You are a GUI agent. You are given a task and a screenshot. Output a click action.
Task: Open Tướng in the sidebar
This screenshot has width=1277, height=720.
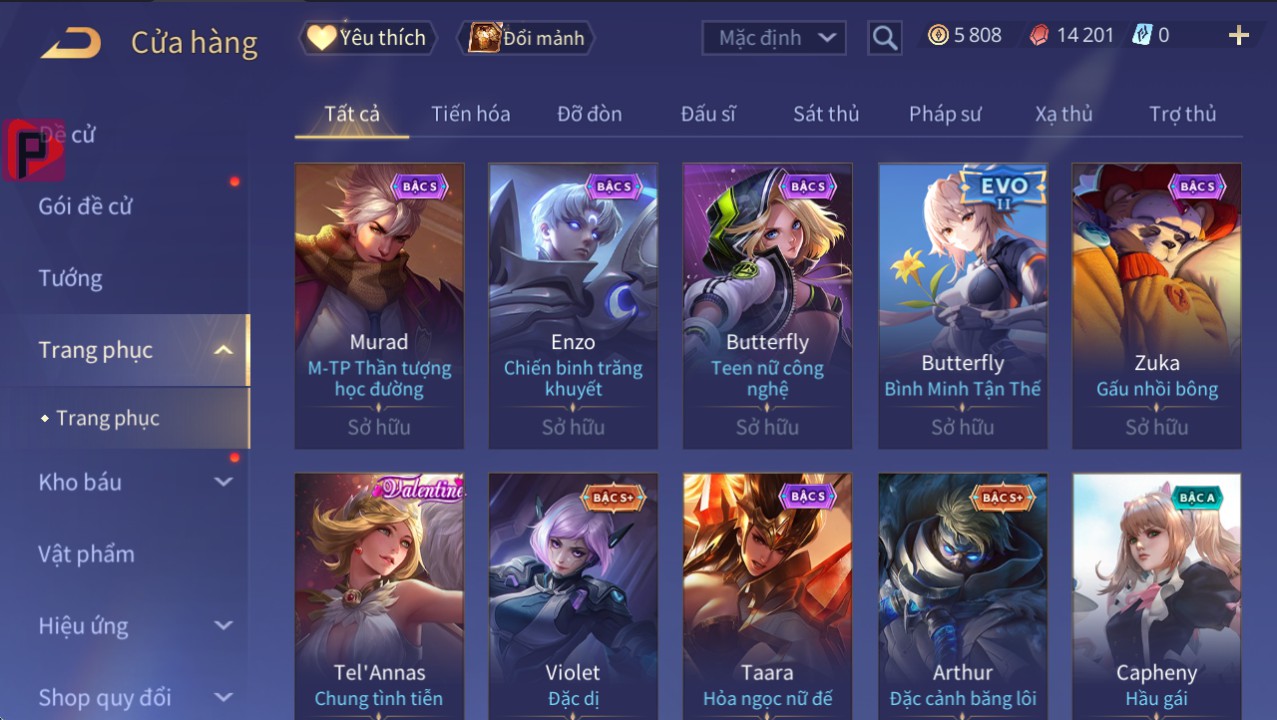point(70,278)
